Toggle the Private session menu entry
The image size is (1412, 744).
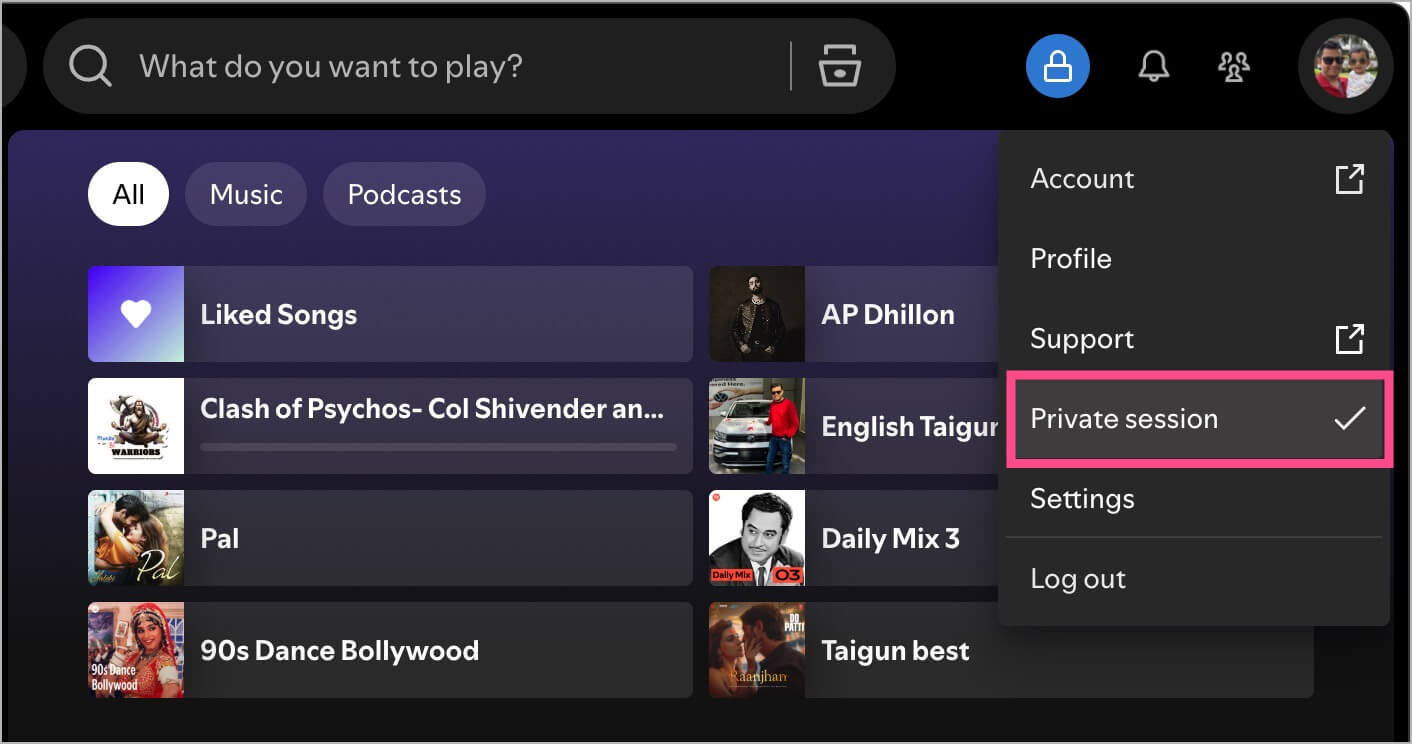click(1124, 419)
